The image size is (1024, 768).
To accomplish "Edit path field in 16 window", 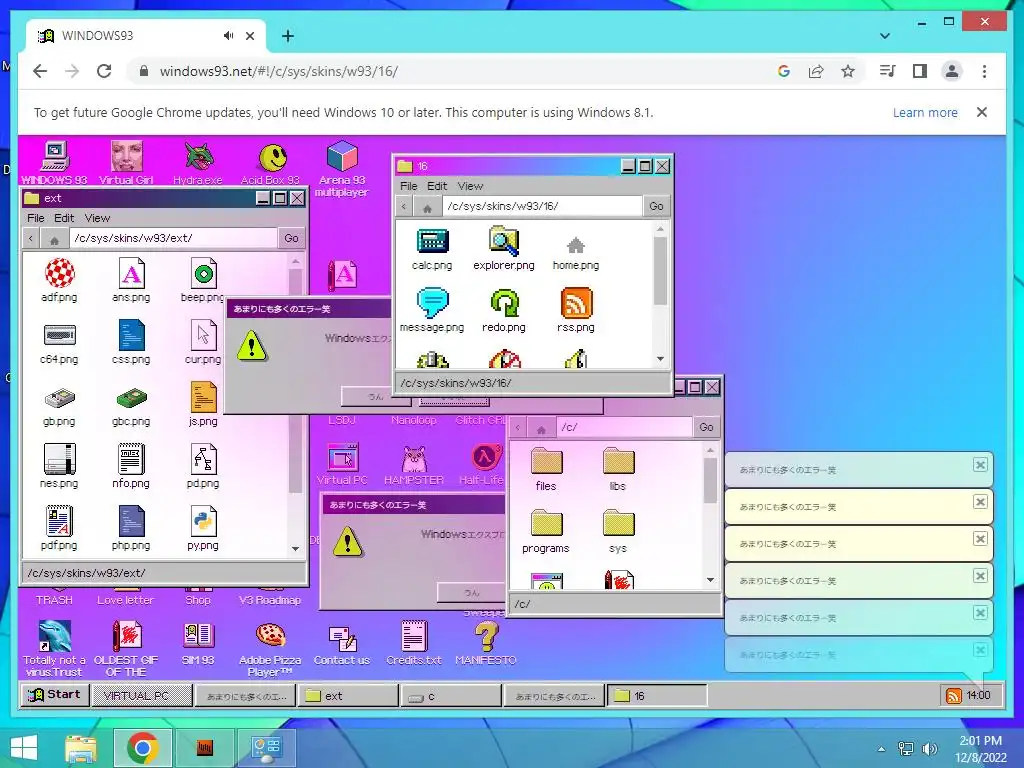I will (542, 206).
